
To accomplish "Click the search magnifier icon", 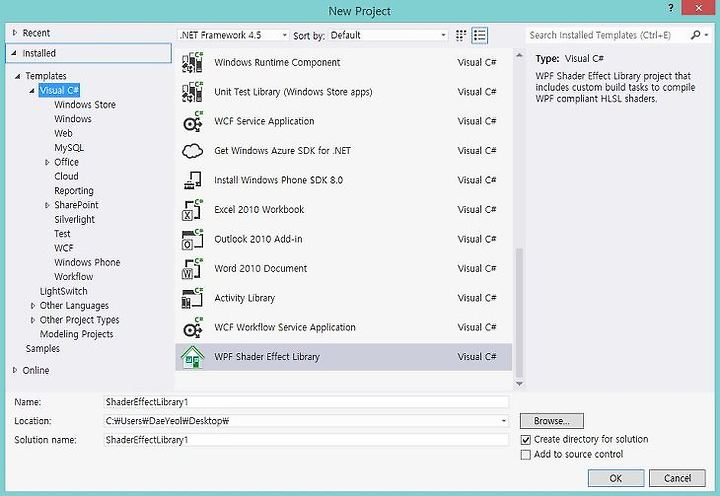I will pyautogui.click(x=695, y=35).
